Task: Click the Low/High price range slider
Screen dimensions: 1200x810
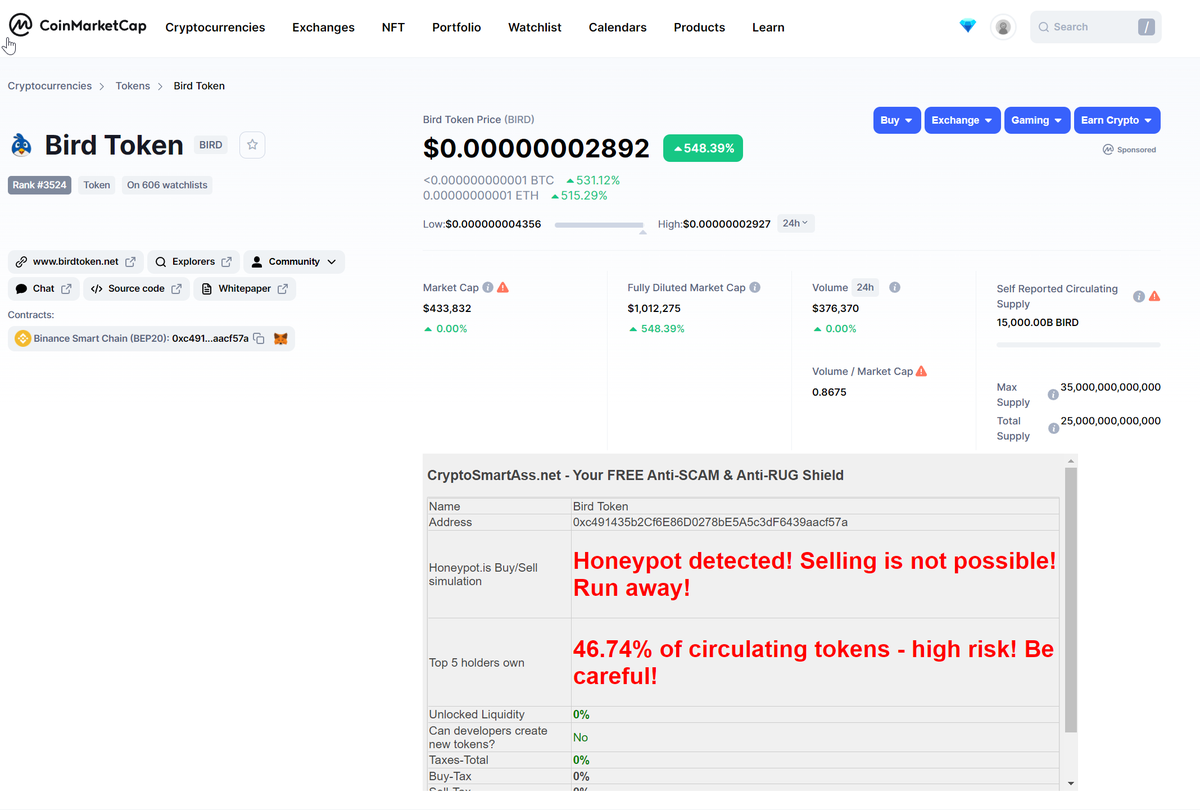Action: point(599,225)
